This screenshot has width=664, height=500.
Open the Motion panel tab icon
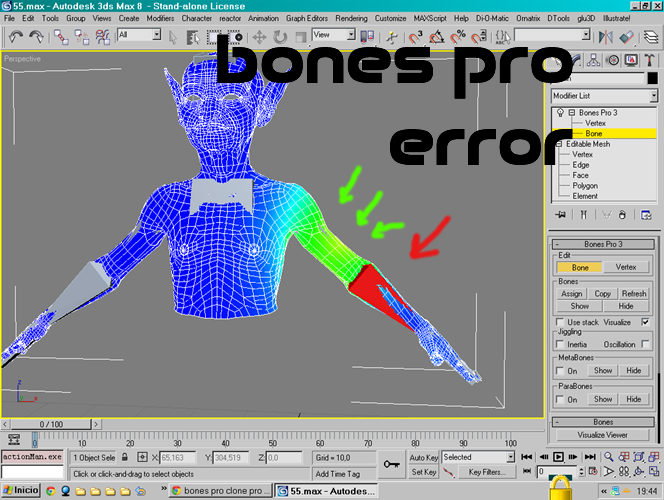[612, 61]
